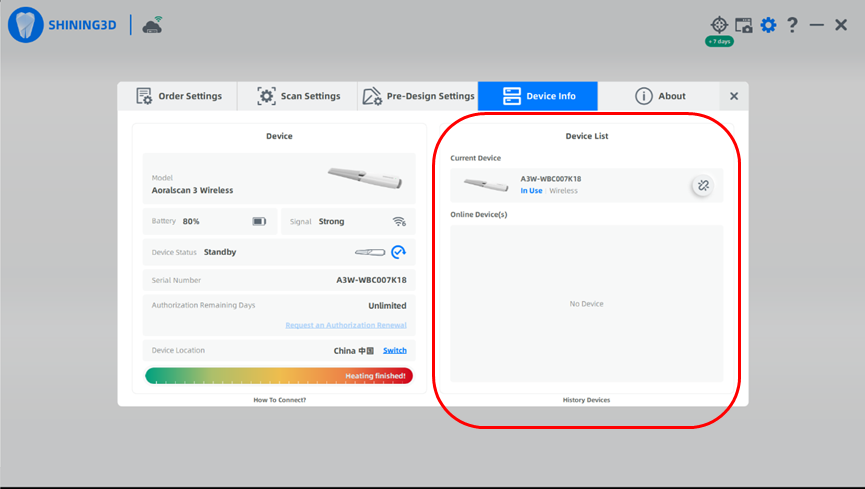Open the cloud connection status icon
865x489 pixels.
click(x=152, y=25)
